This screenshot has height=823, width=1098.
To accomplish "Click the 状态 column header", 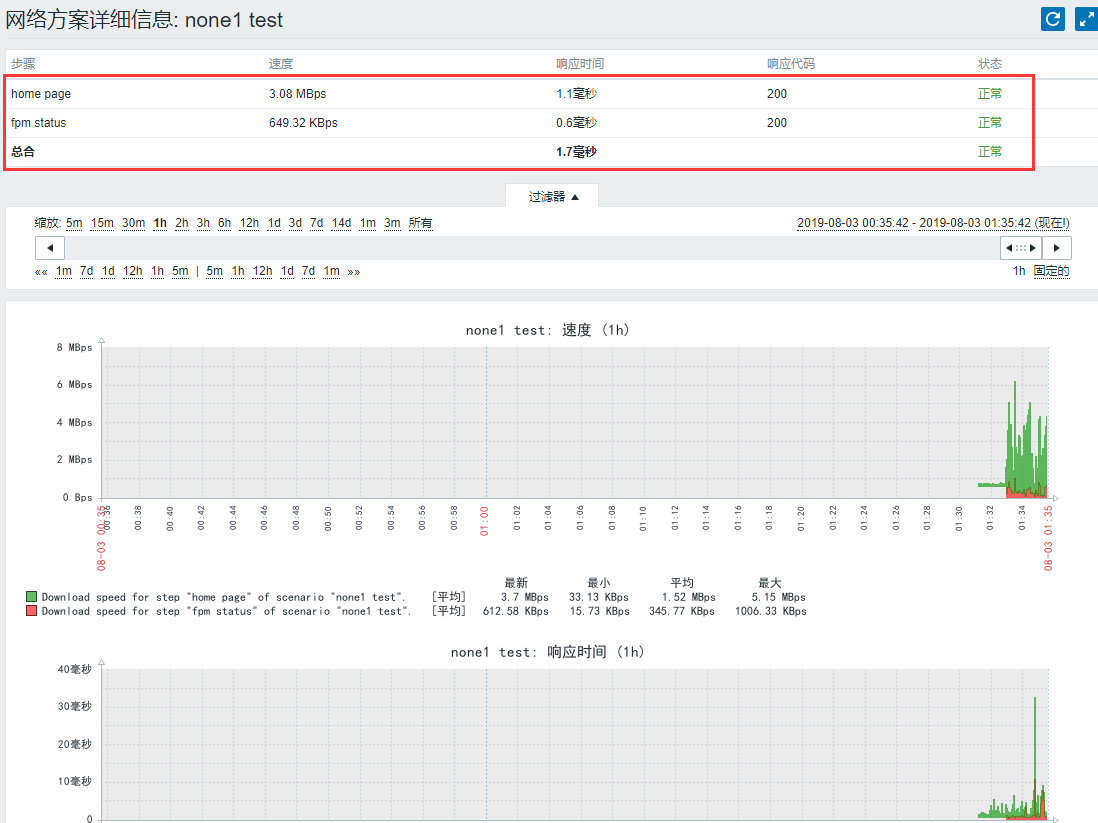I will click(x=989, y=64).
